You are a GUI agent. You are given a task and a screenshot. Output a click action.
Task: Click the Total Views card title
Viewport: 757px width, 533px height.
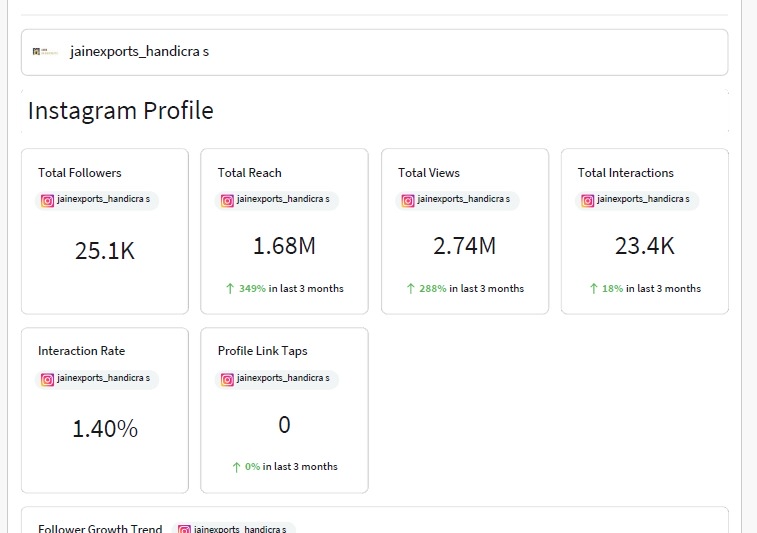pyautogui.click(x=429, y=173)
